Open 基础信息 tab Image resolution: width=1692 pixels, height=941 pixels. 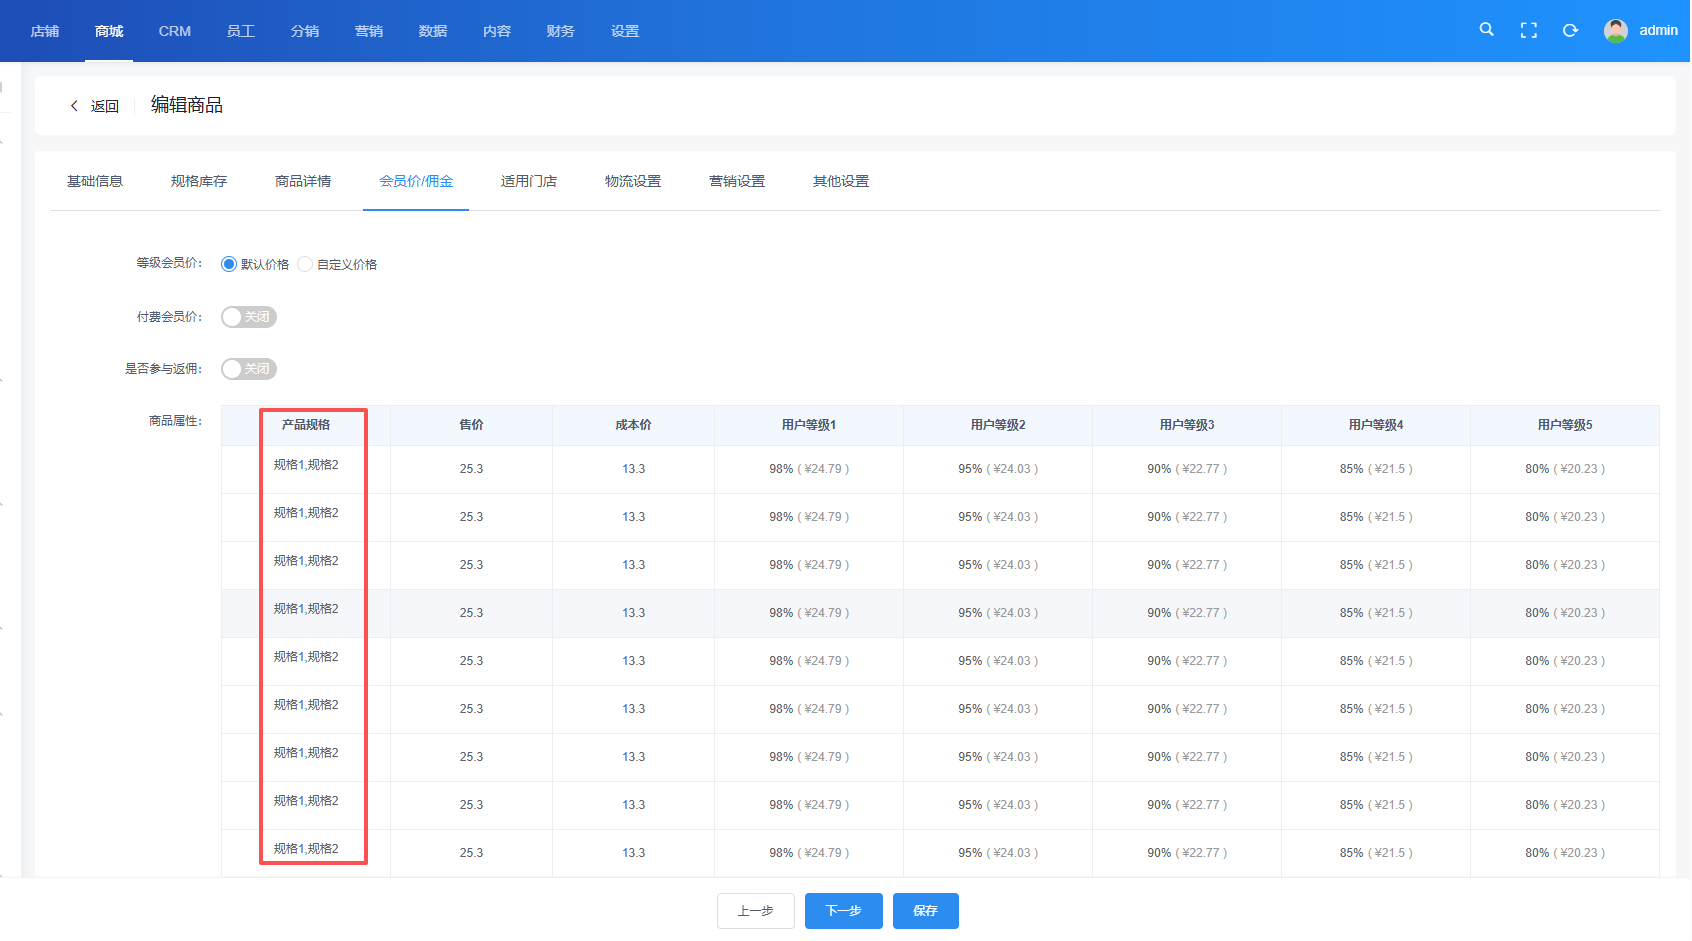pos(95,181)
